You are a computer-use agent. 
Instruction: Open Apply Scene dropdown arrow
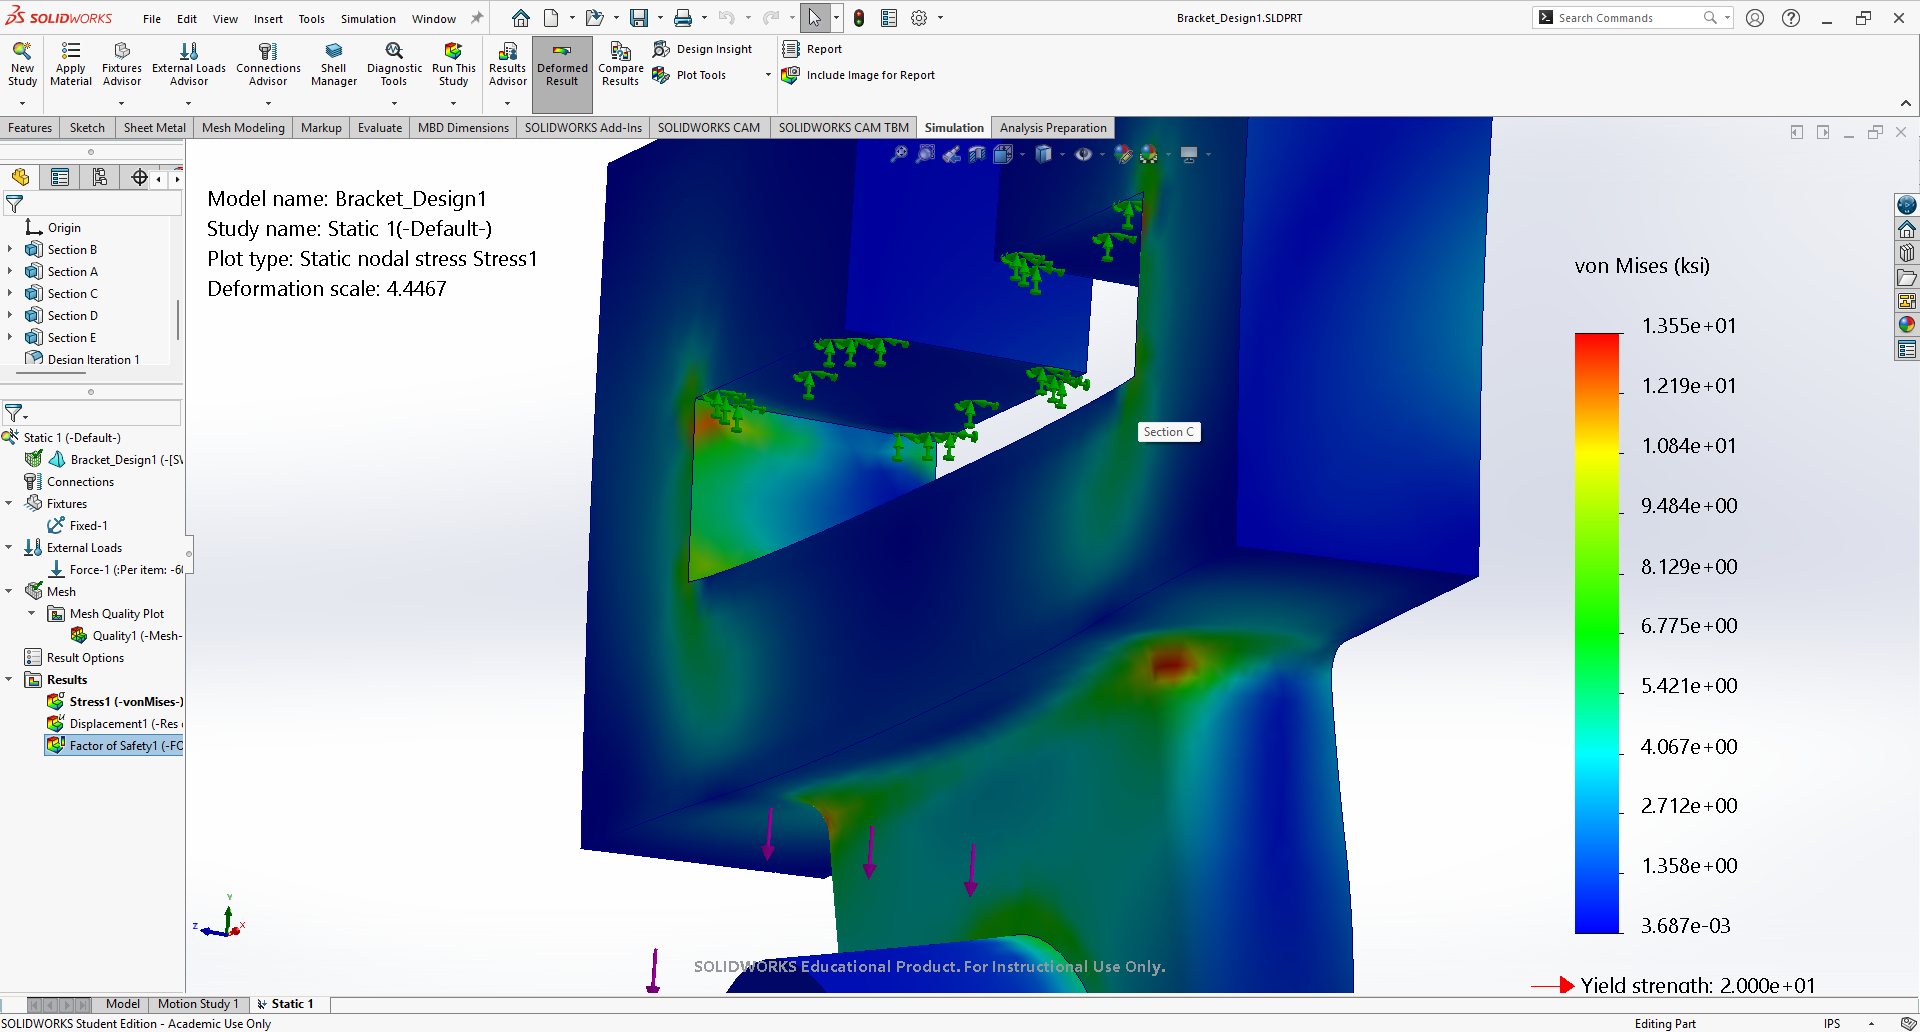click(x=1168, y=154)
